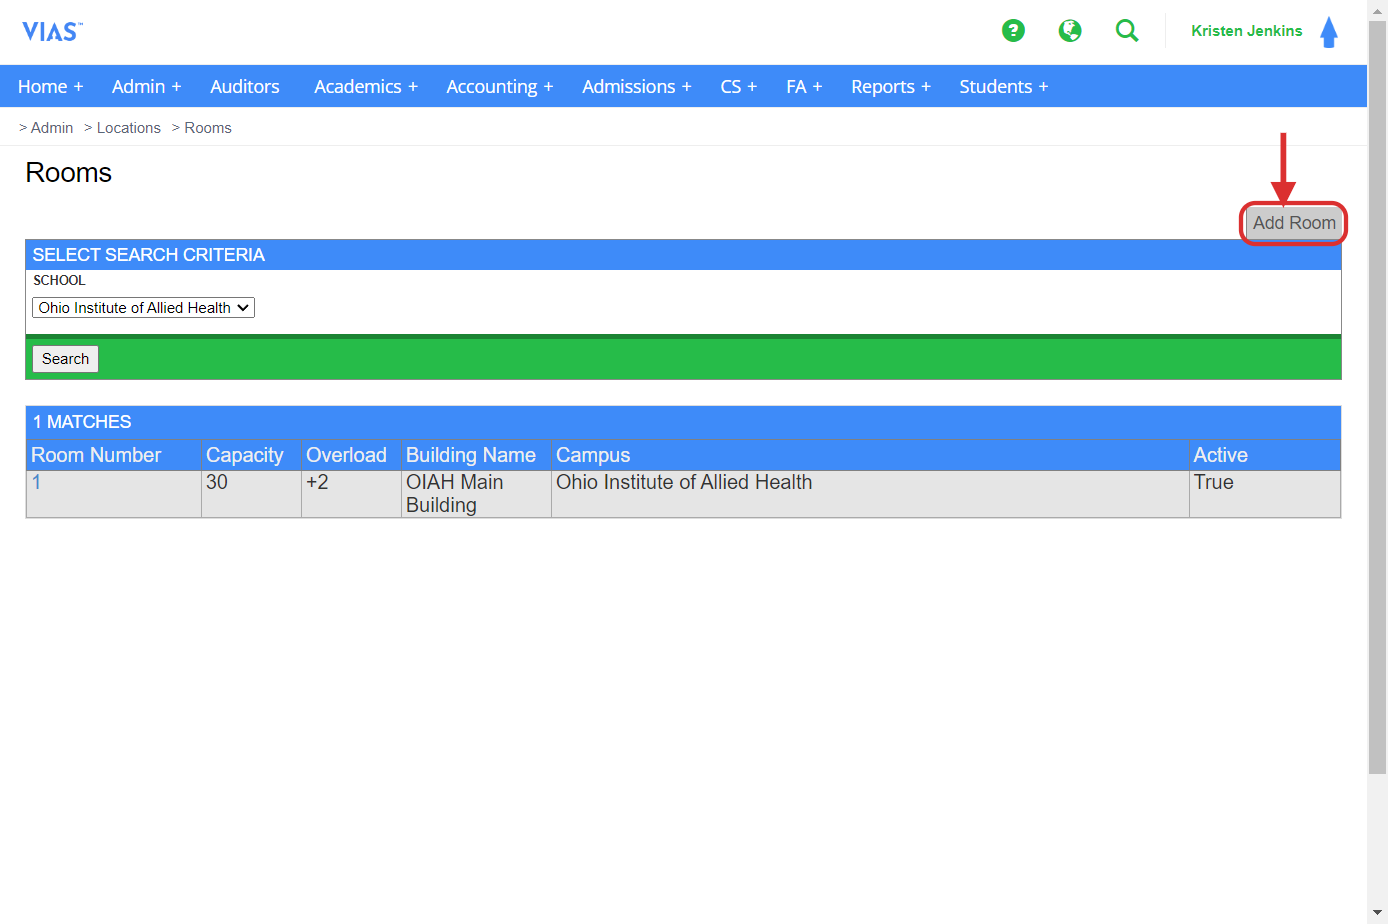Viewport: 1388px width, 924px height.
Task: Click the blue arrow icon beside username
Action: (1329, 32)
